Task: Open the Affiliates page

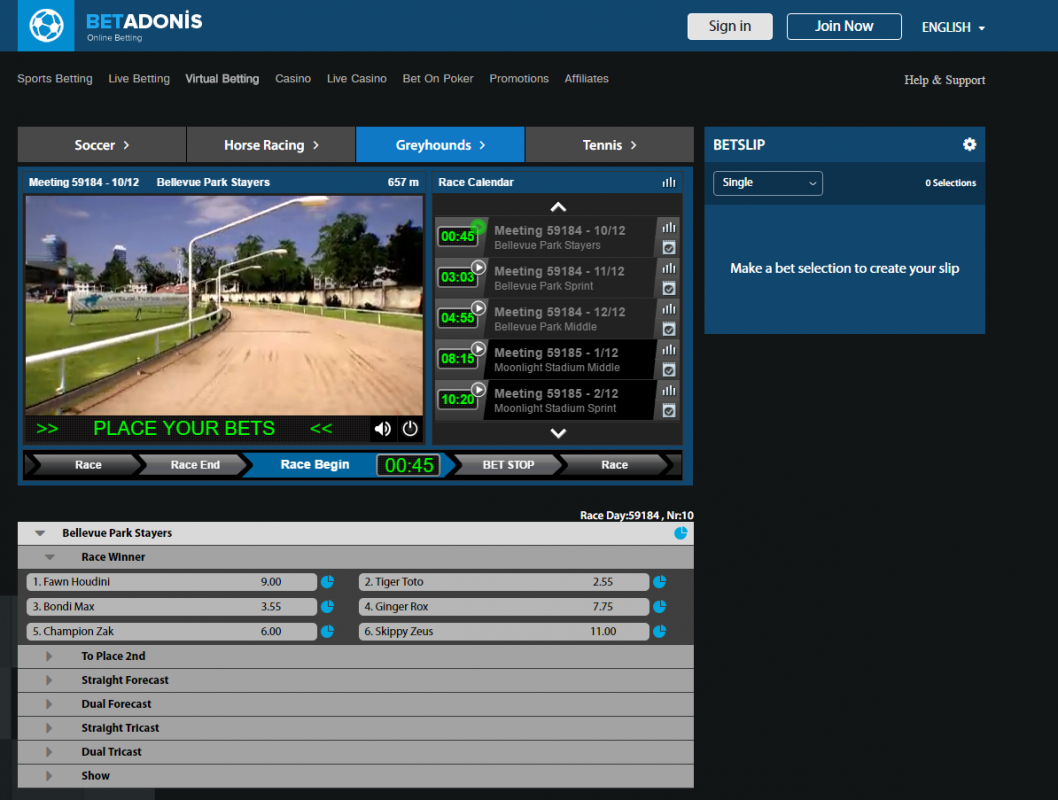Action: (586, 79)
